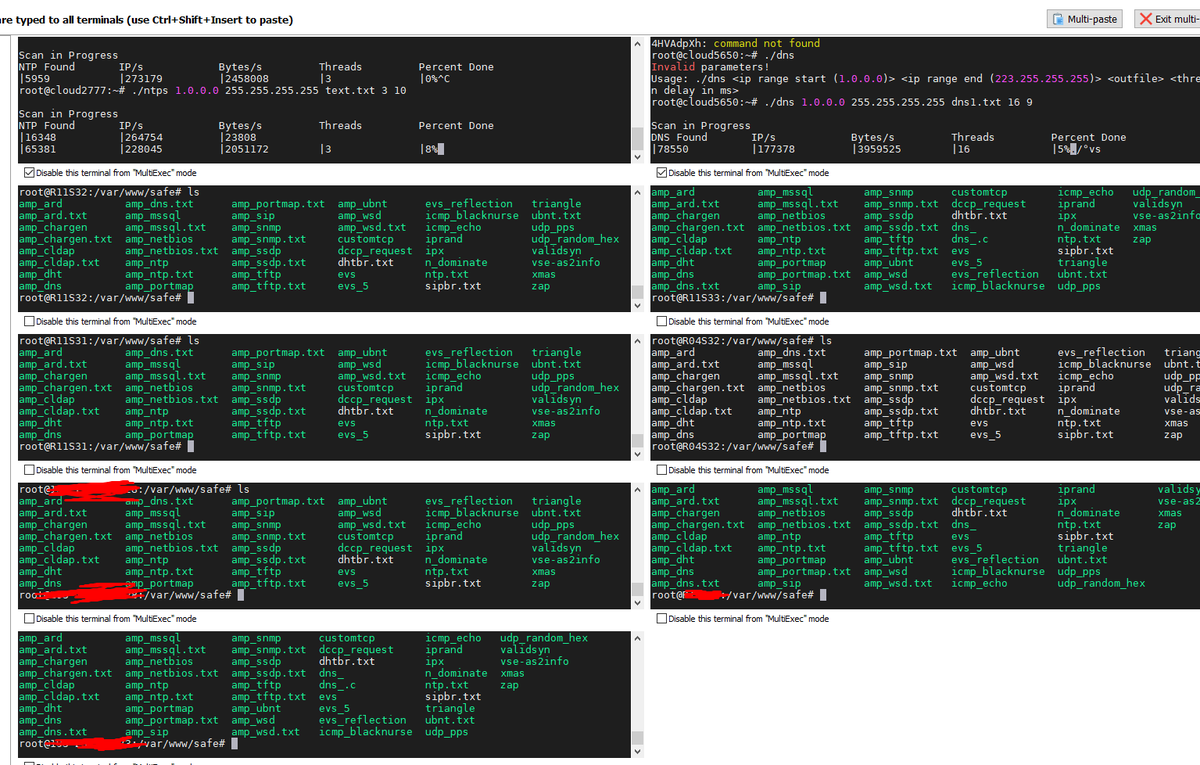Click evs_reflection in R11S33 terminal
Image resolution: width=1200 pixels, height=765 pixels.
tap(995, 274)
